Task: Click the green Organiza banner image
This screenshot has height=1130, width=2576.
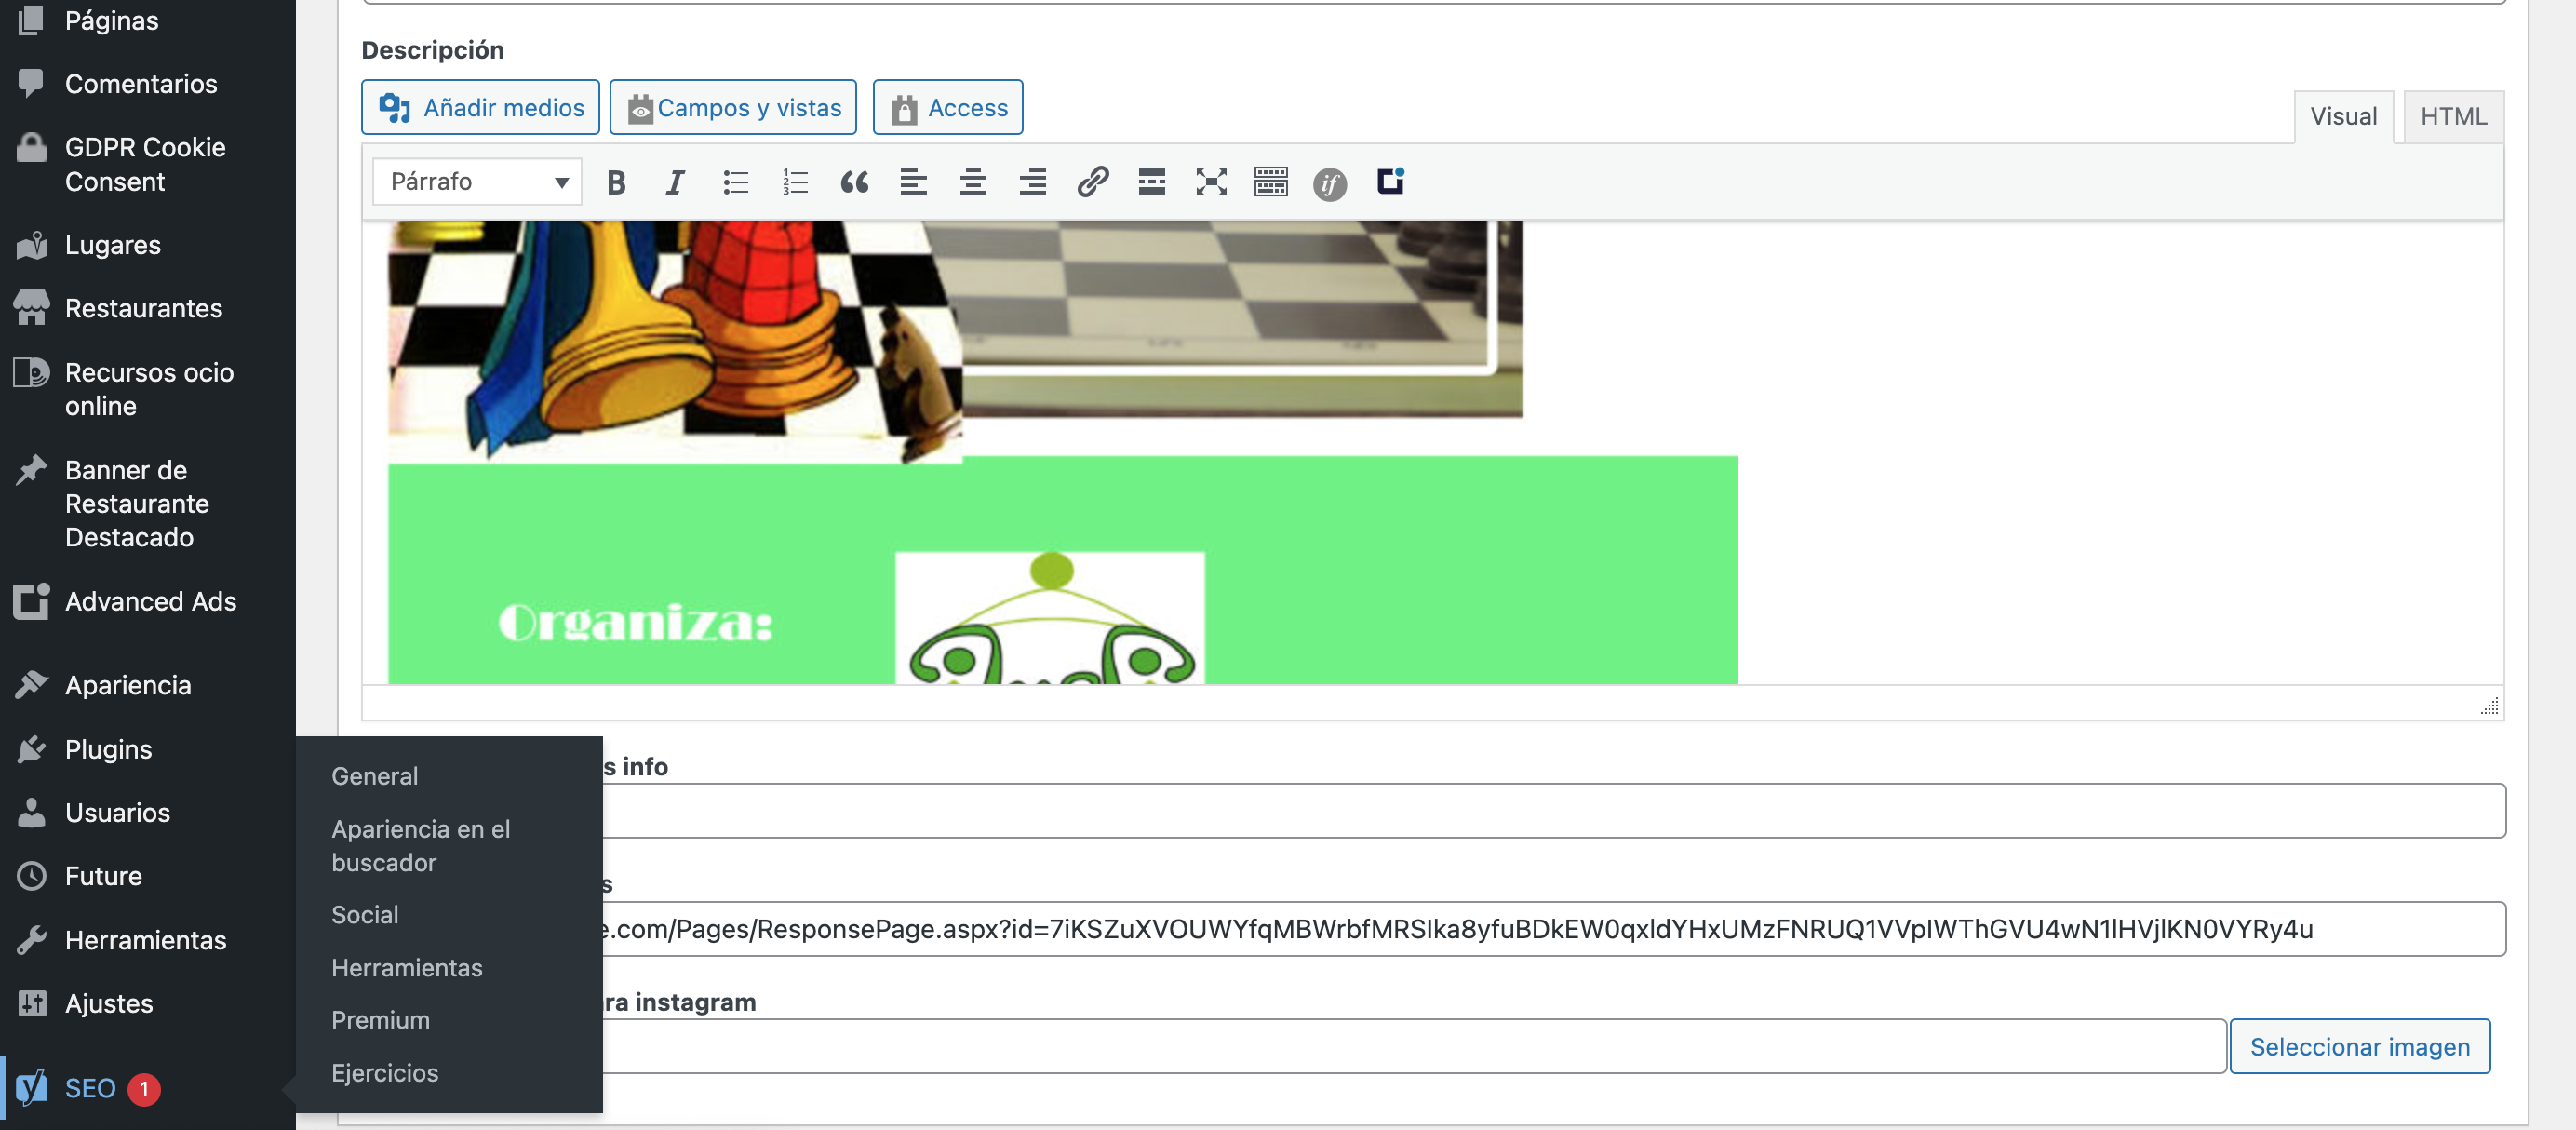Action: pos(1063,571)
